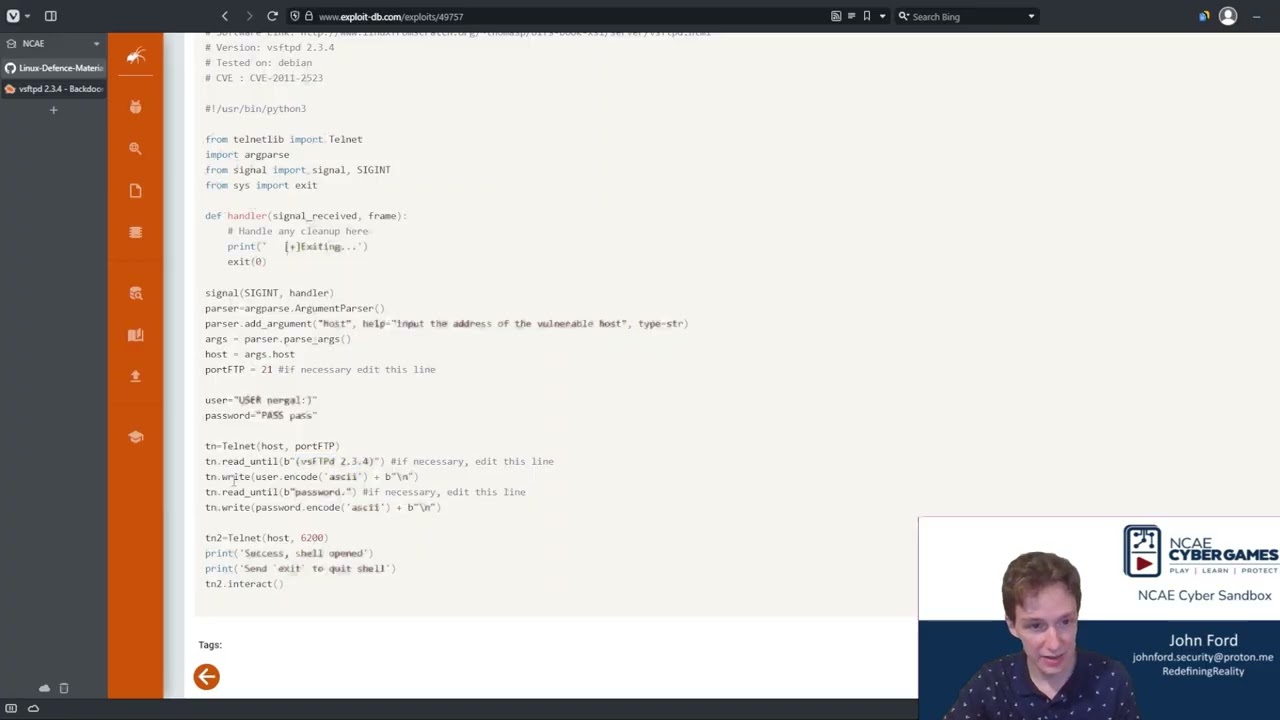
Task: Click the exploit-db.com address field
Action: (570, 16)
